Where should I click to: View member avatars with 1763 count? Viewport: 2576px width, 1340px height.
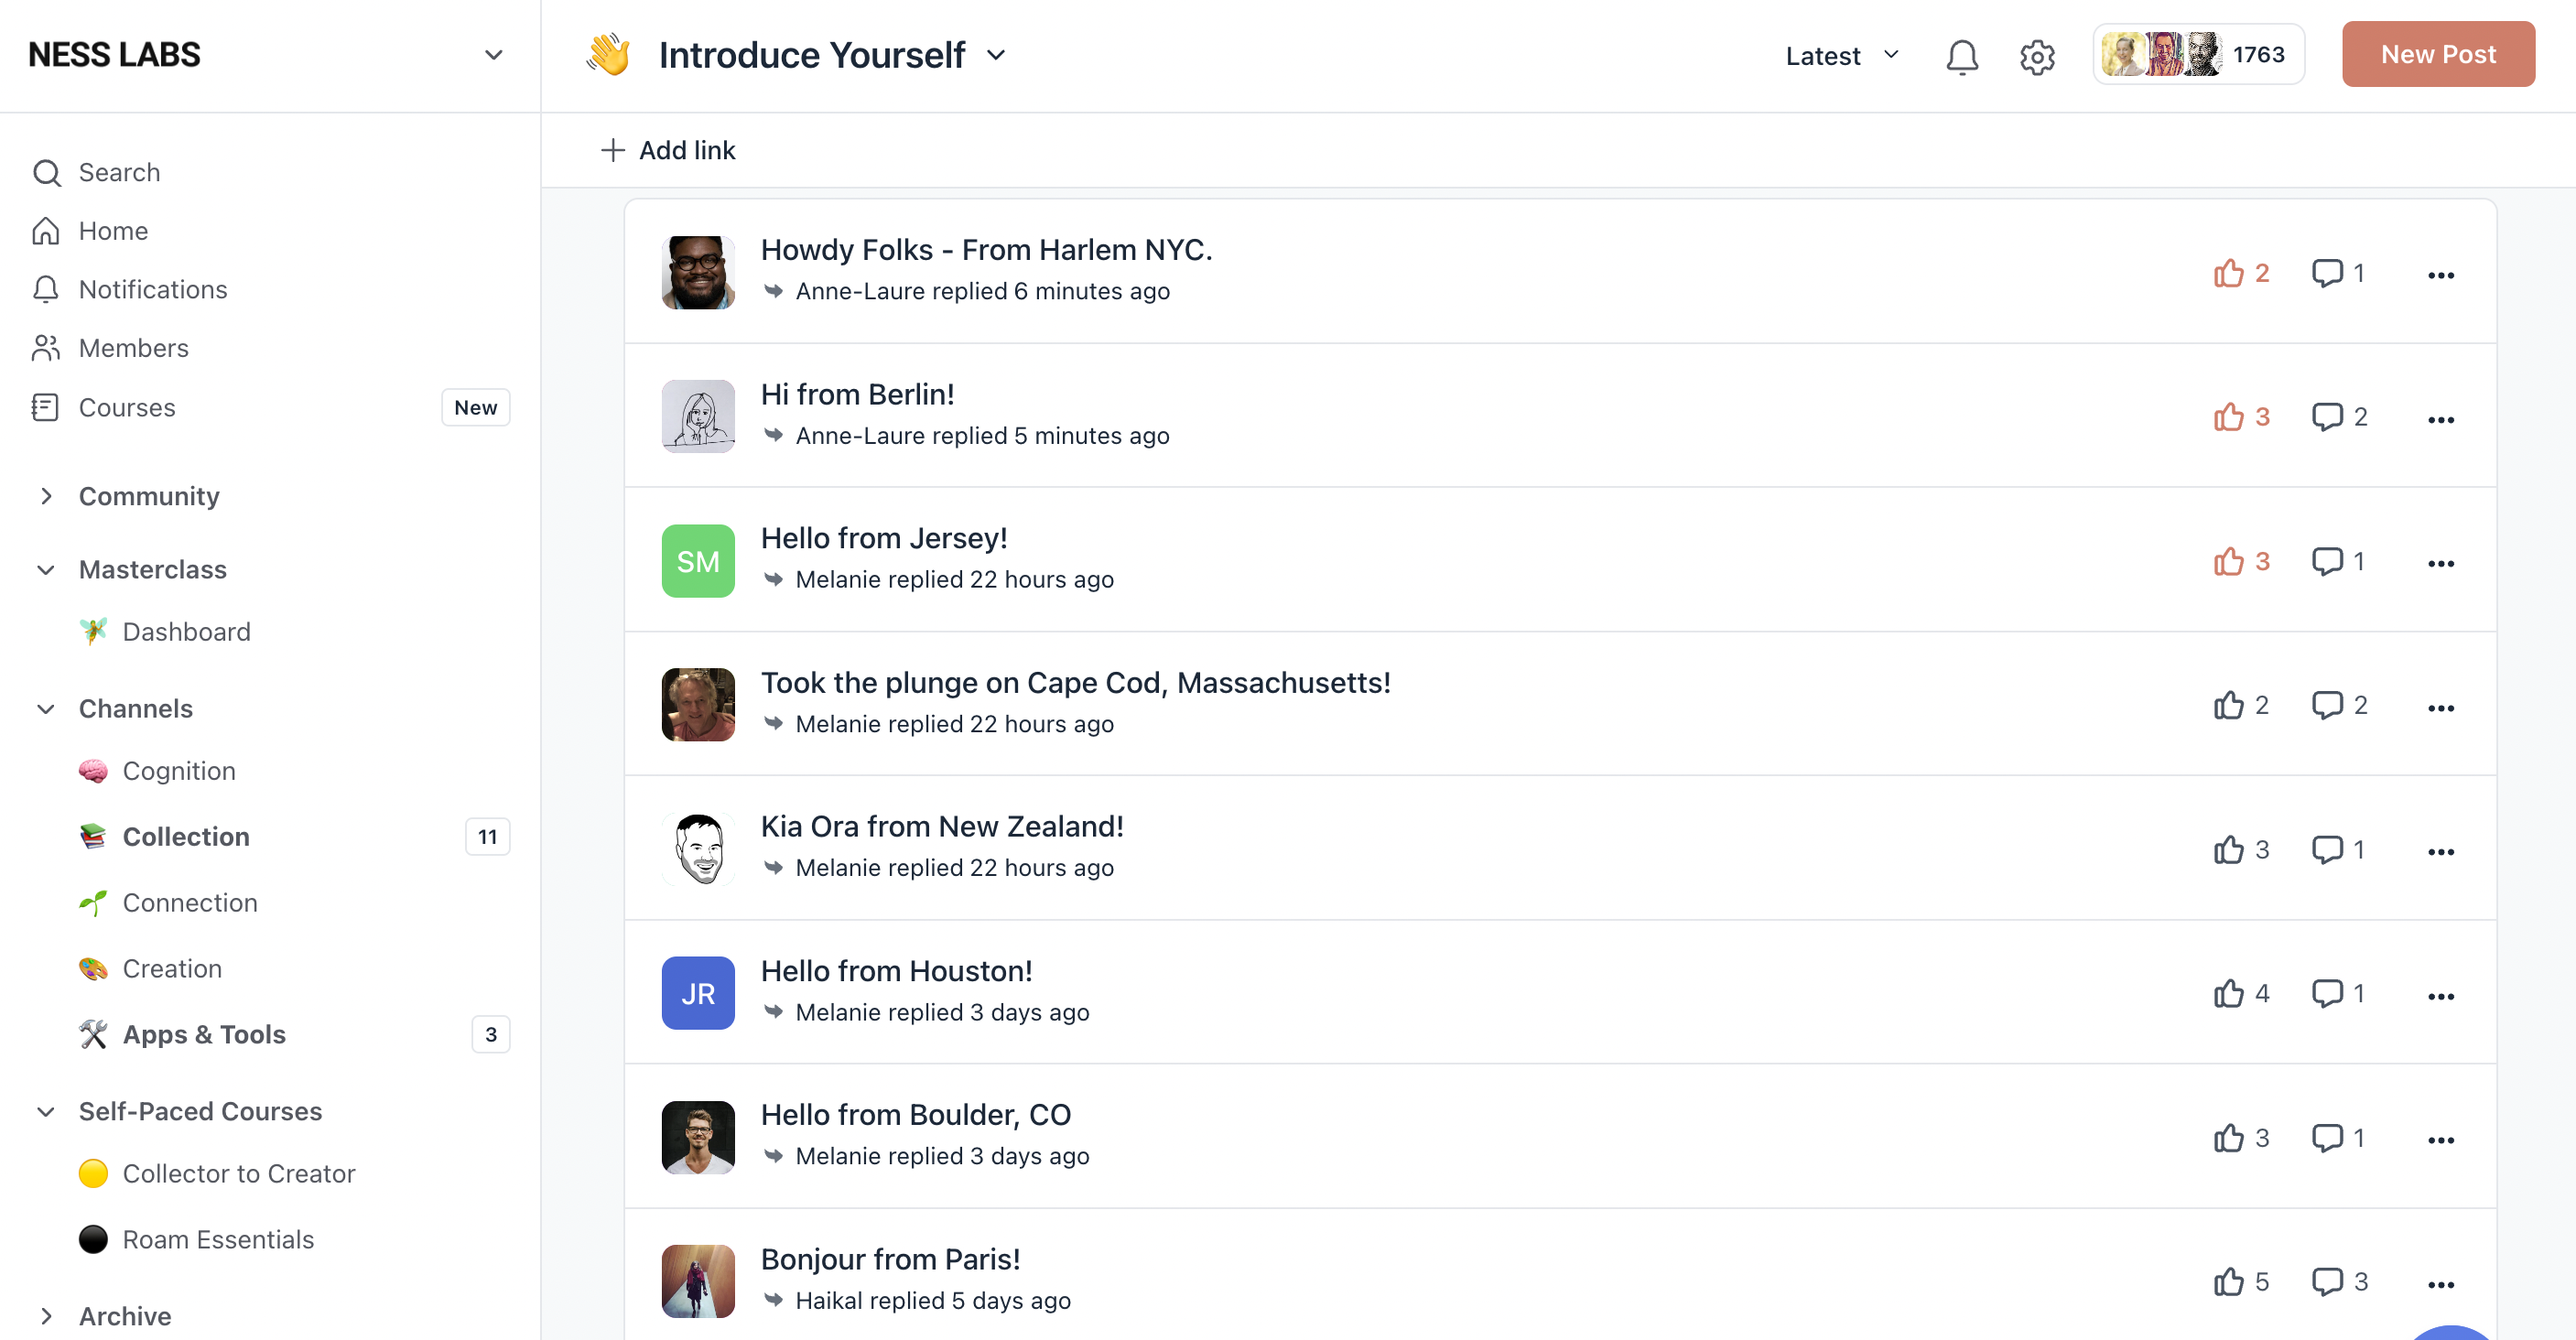pos(2197,54)
